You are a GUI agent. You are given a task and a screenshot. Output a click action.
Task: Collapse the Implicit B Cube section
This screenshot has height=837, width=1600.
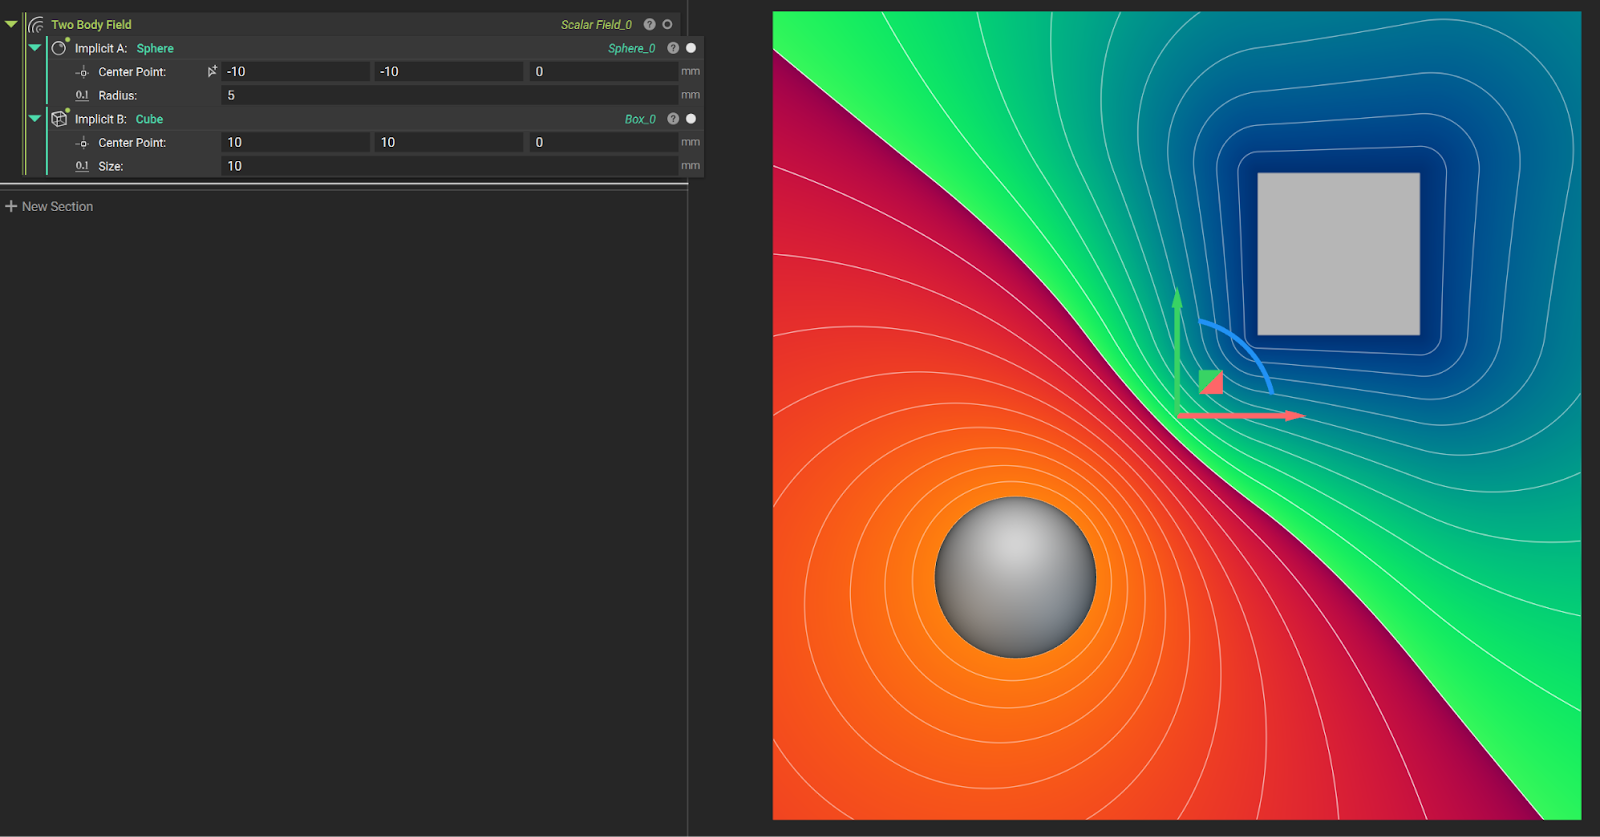pyautogui.click(x=35, y=119)
